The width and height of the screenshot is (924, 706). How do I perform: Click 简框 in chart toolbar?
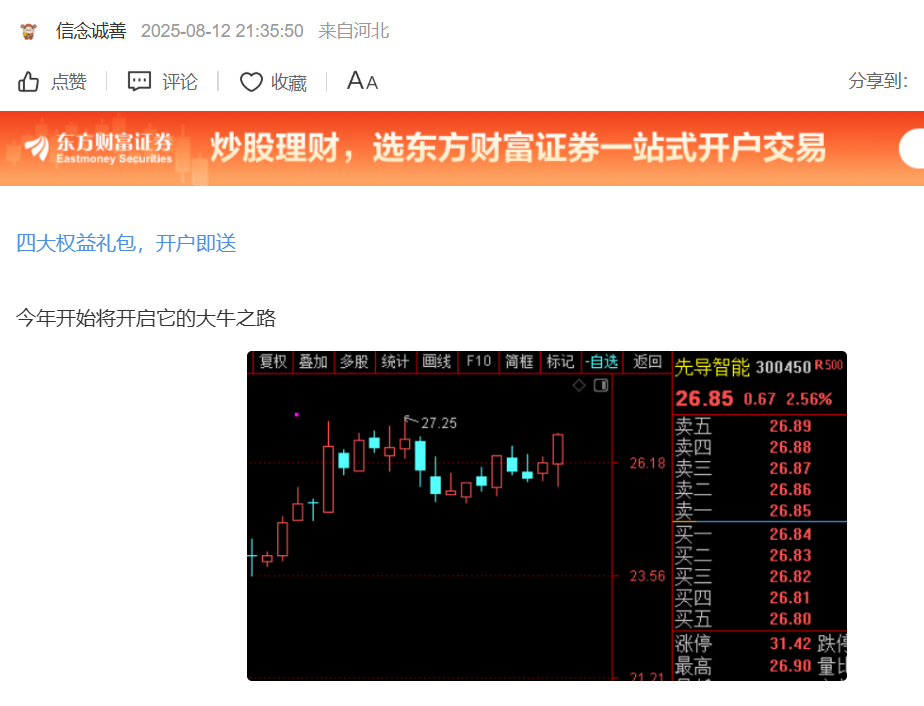pos(519,361)
